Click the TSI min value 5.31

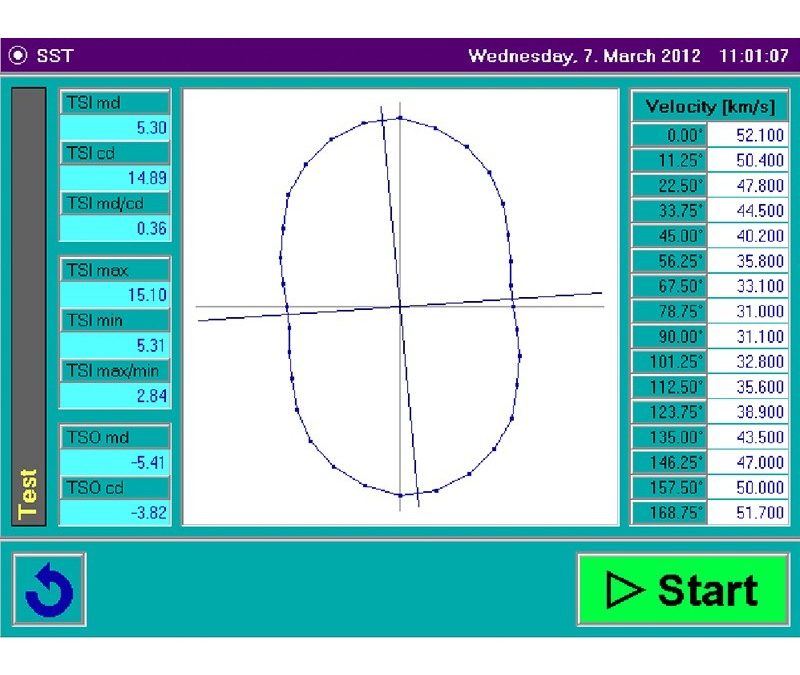[x=115, y=345]
